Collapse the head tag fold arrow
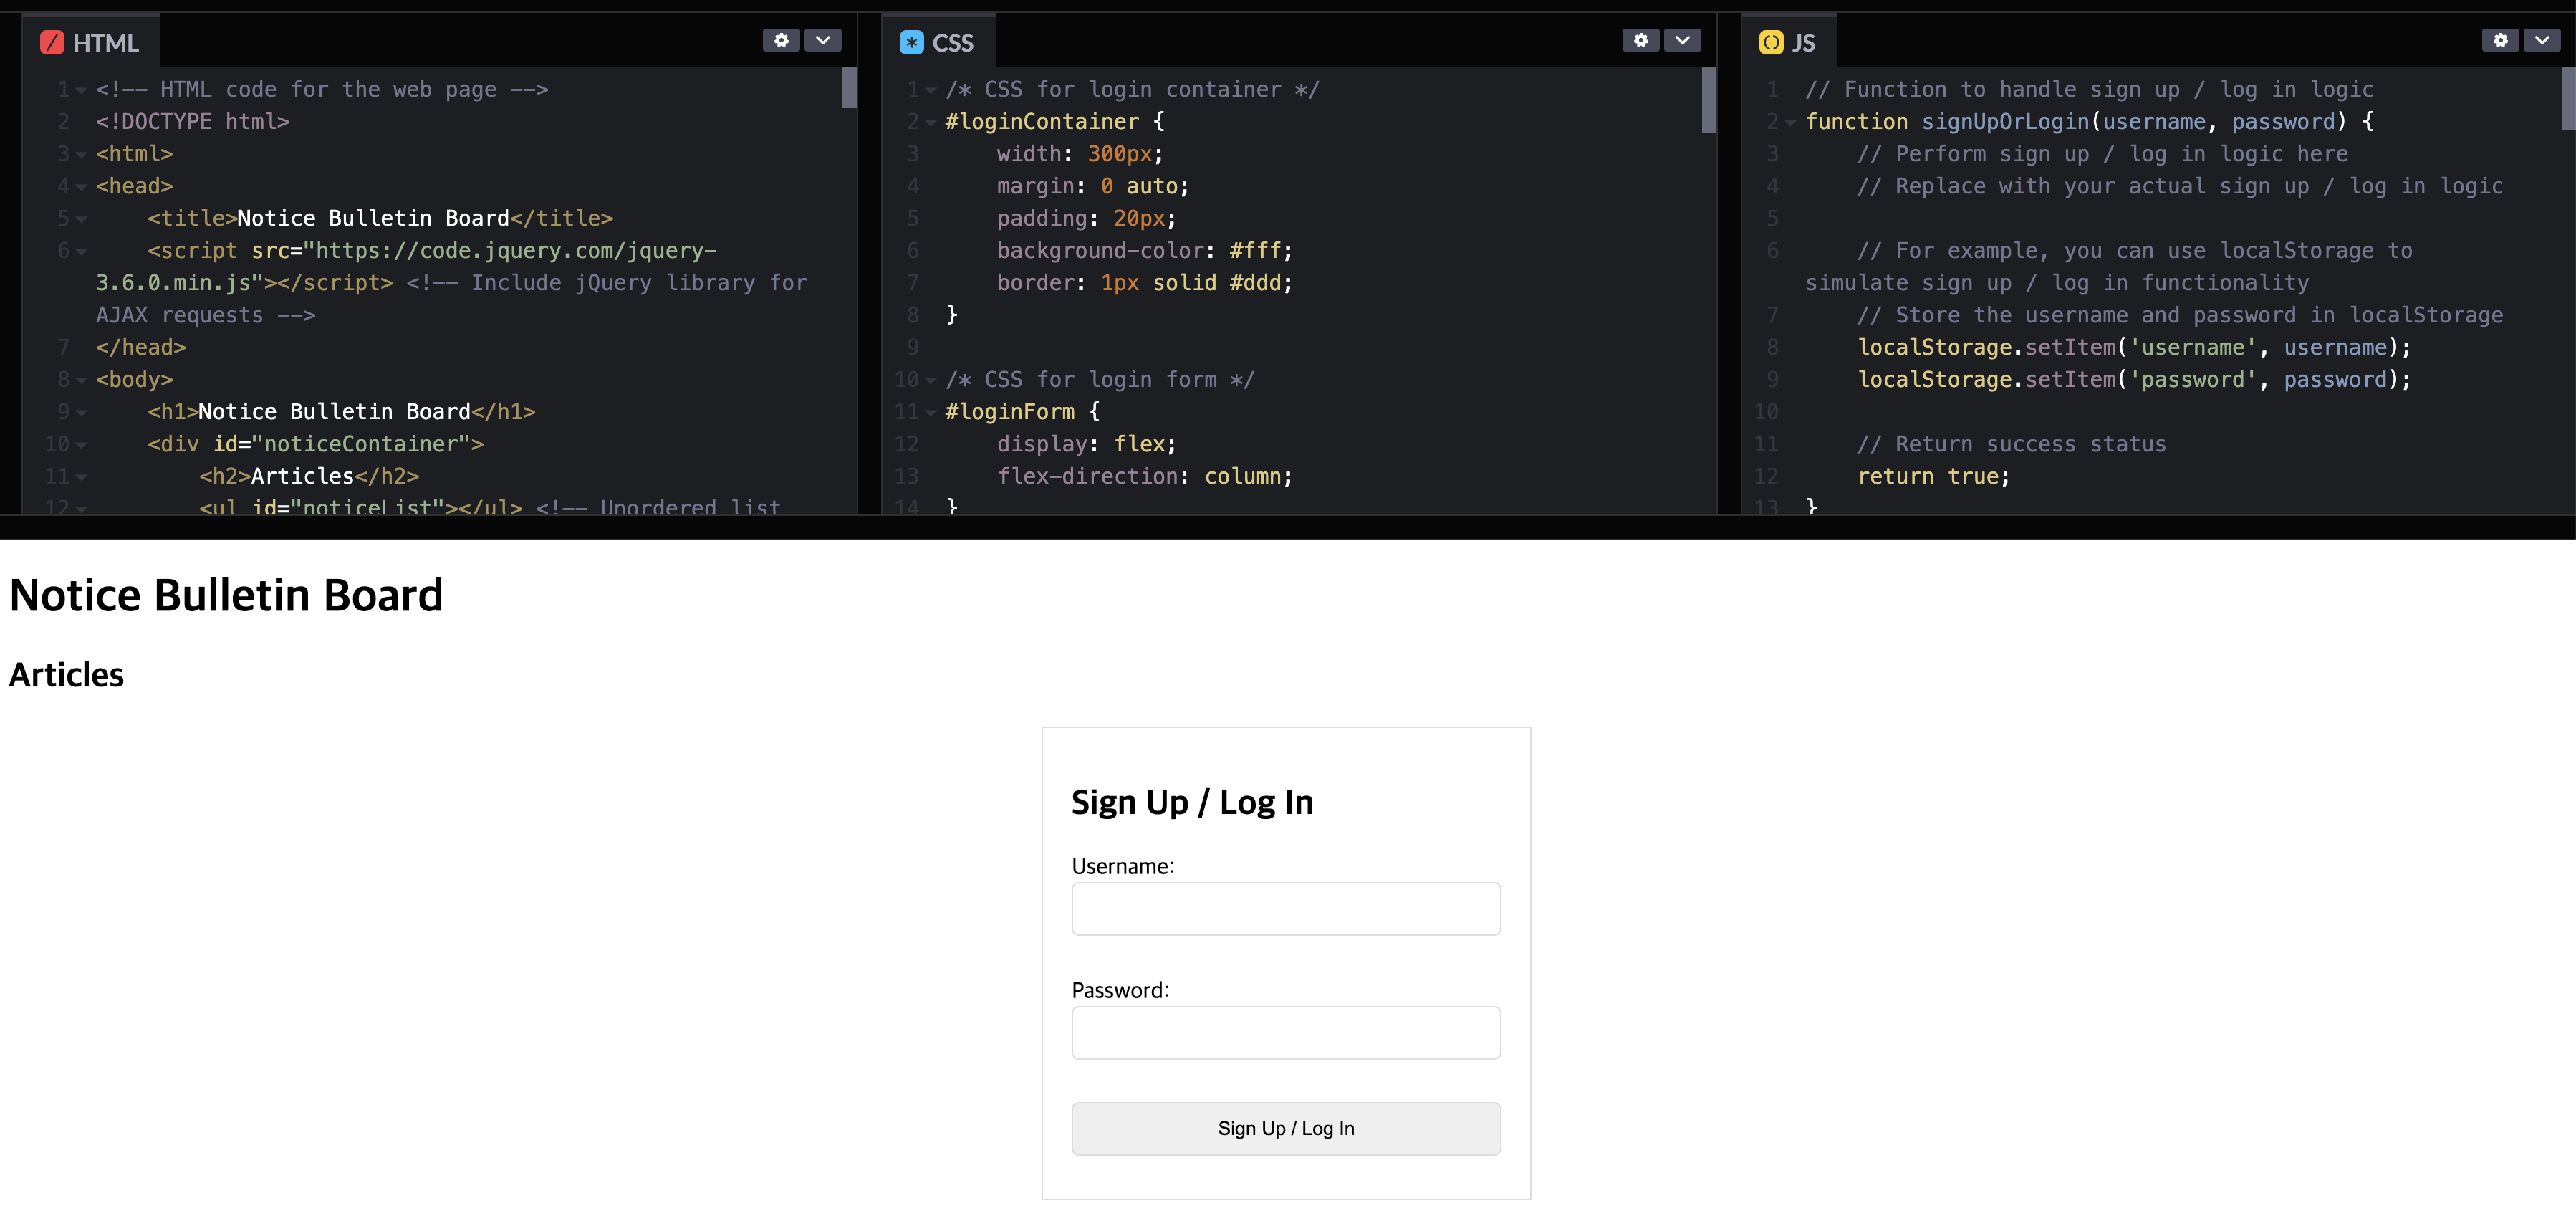Screen dimensions: 2576x1231 click(x=81, y=187)
